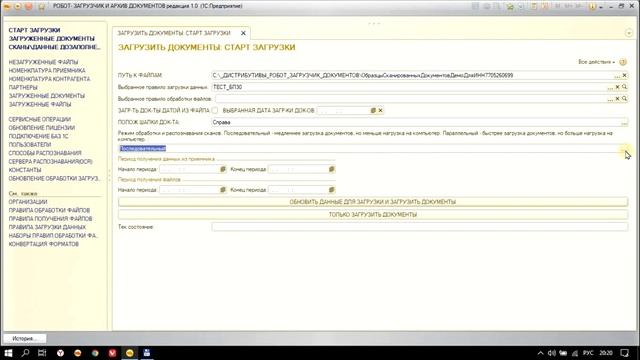Open magnifier for правило обработки файлов
This screenshot has width=640, height=360.
pos(624,99)
